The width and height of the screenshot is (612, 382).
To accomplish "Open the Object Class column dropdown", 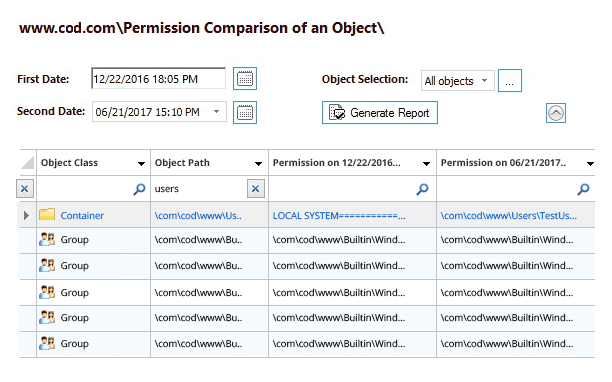I will coord(141,164).
